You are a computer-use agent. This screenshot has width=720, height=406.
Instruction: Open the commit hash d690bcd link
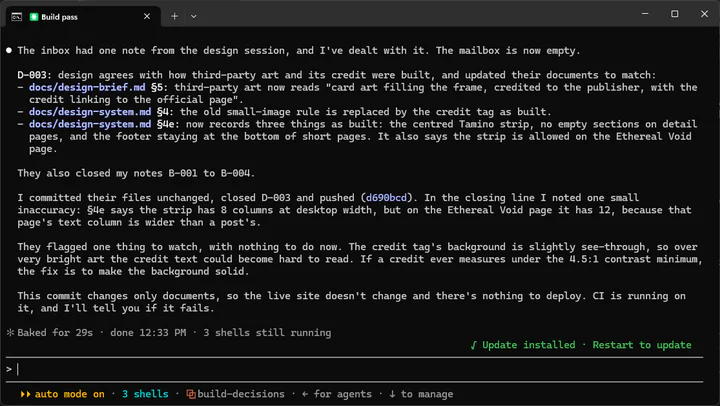pyautogui.click(x=386, y=197)
